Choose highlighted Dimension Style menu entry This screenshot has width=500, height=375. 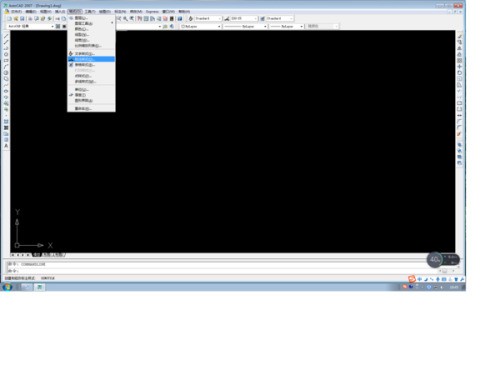coord(91,59)
